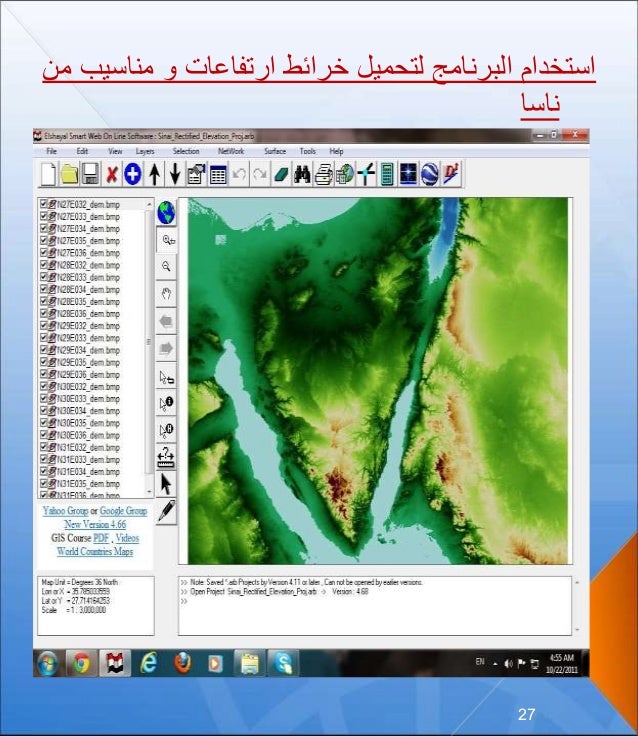Click the volume icon in system tray
This screenshot has width=638, height=737.
point(508,664)
